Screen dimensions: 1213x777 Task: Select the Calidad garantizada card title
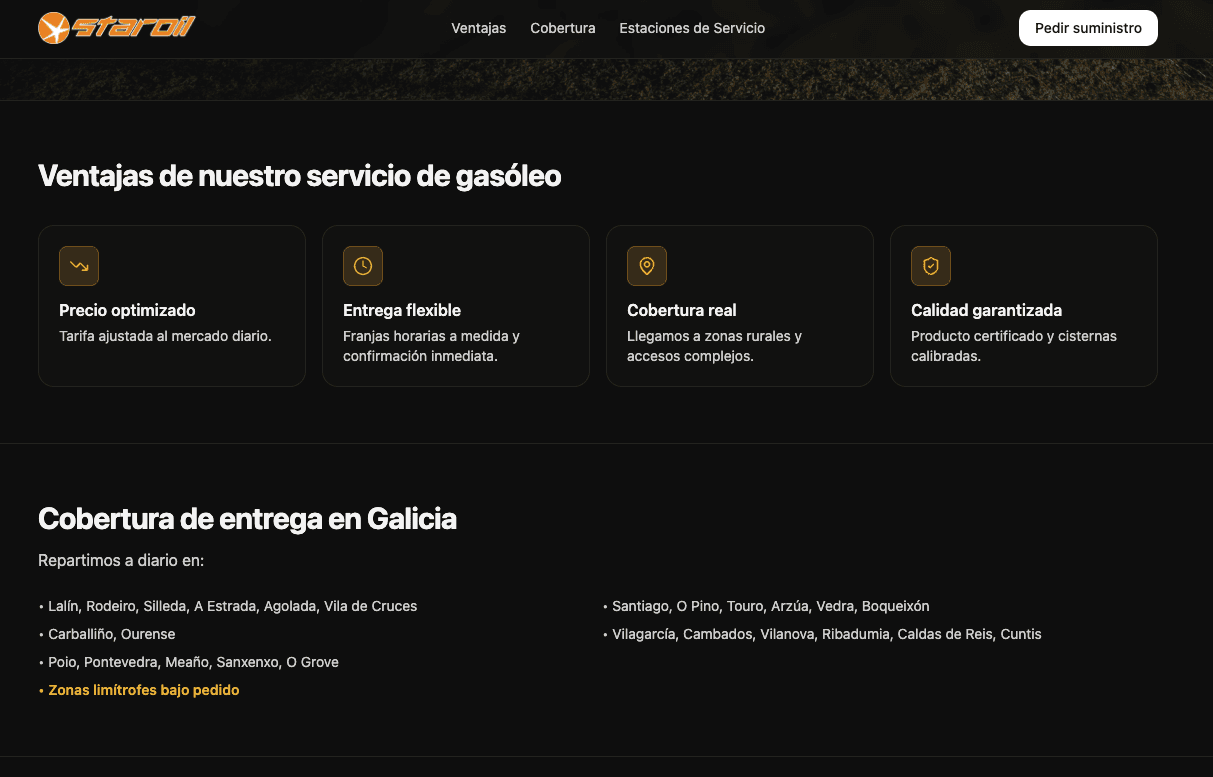click(986, 310)
